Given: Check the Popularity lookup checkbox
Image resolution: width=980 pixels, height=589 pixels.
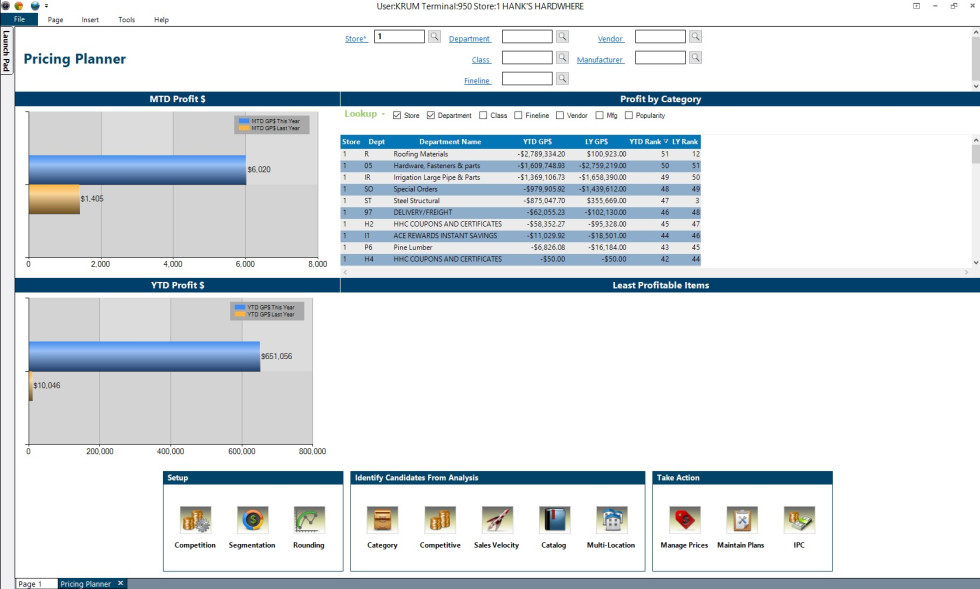Looking at the screenshot, I should pyautogui.click(x=627, y=116).
